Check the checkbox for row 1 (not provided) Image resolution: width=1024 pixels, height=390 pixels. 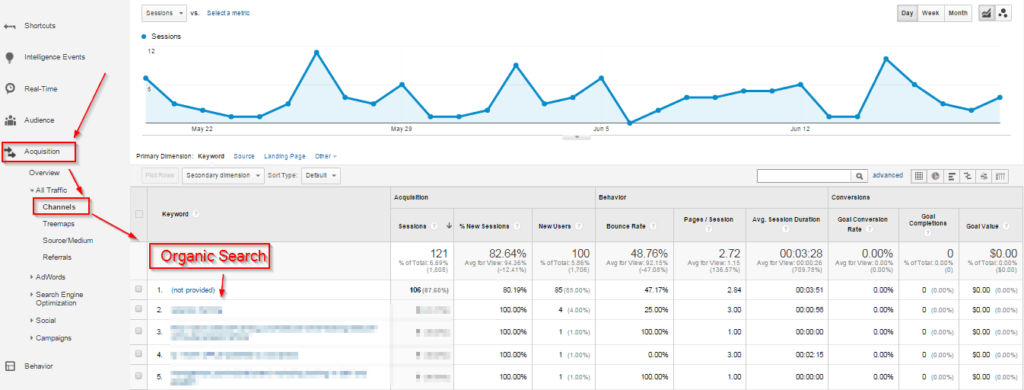click(138, 289)
